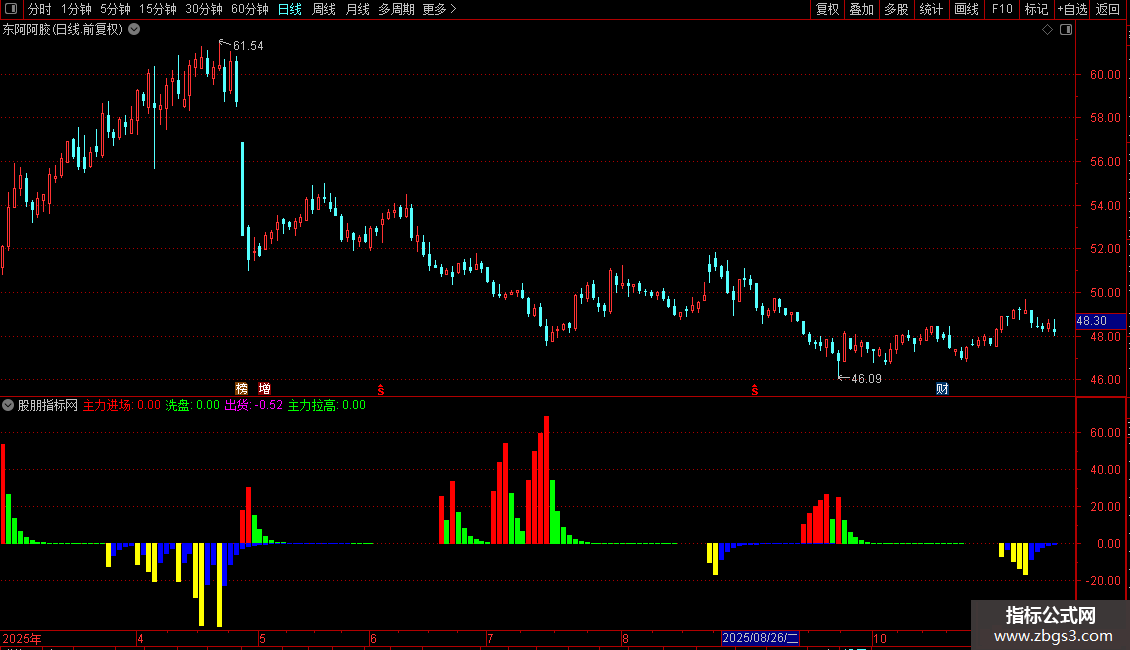Click the 财 financial report marker
The image size is (1130, 650).
click(942, 388)
